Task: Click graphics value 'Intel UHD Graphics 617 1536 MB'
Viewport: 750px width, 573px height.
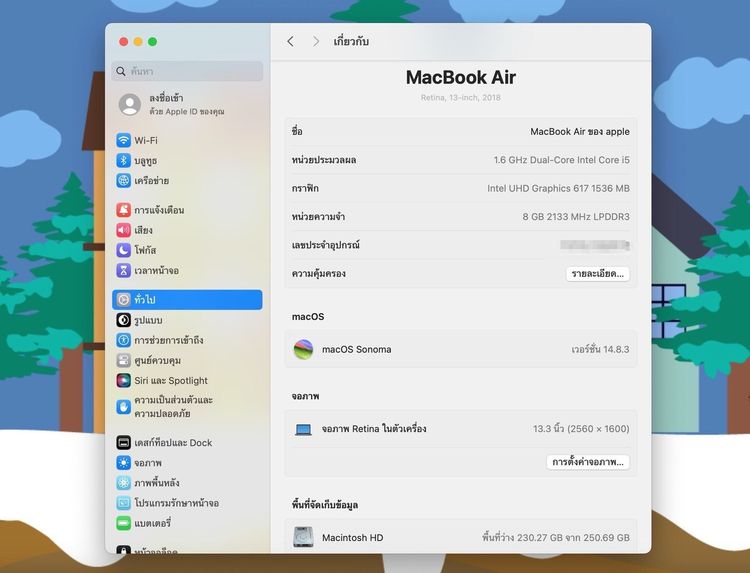Action: pos(558,188)
